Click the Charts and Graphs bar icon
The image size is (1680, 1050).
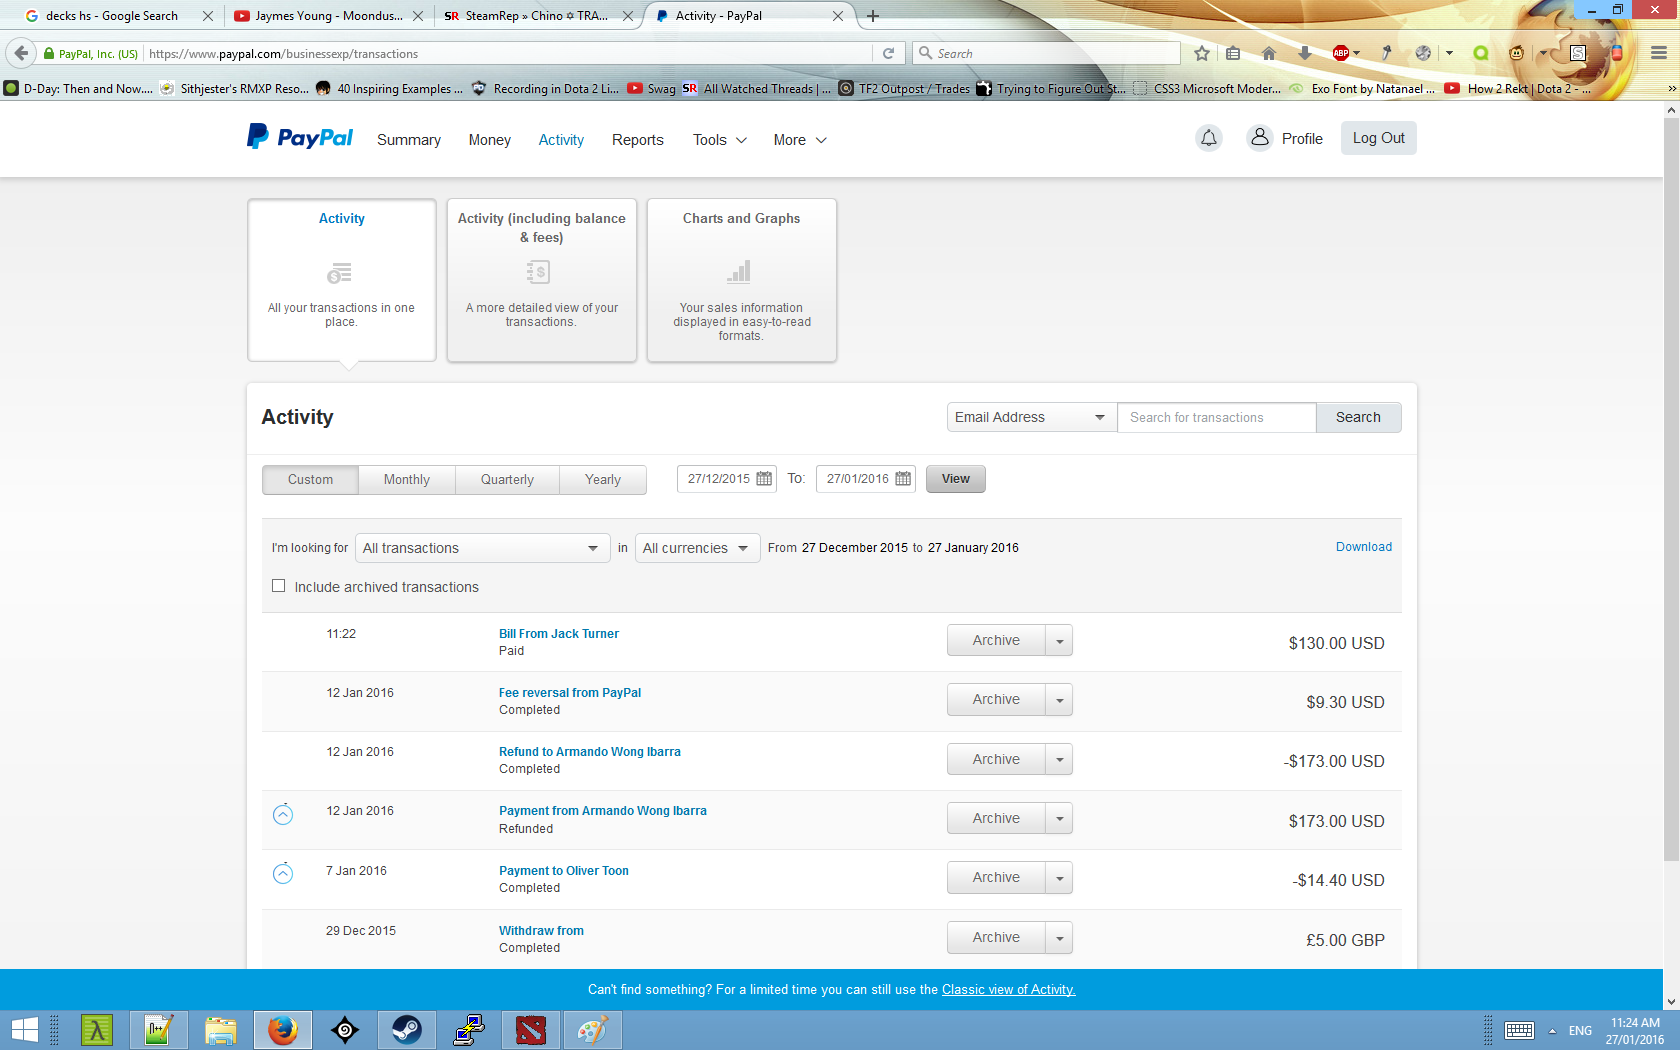pos(740,272)
